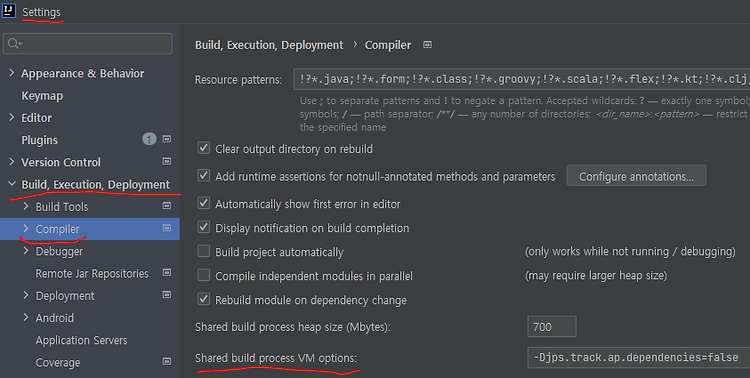Enable Compile independent modules in parallel
The width and height of the screenshot is (750, 378).
pos(204,275)
